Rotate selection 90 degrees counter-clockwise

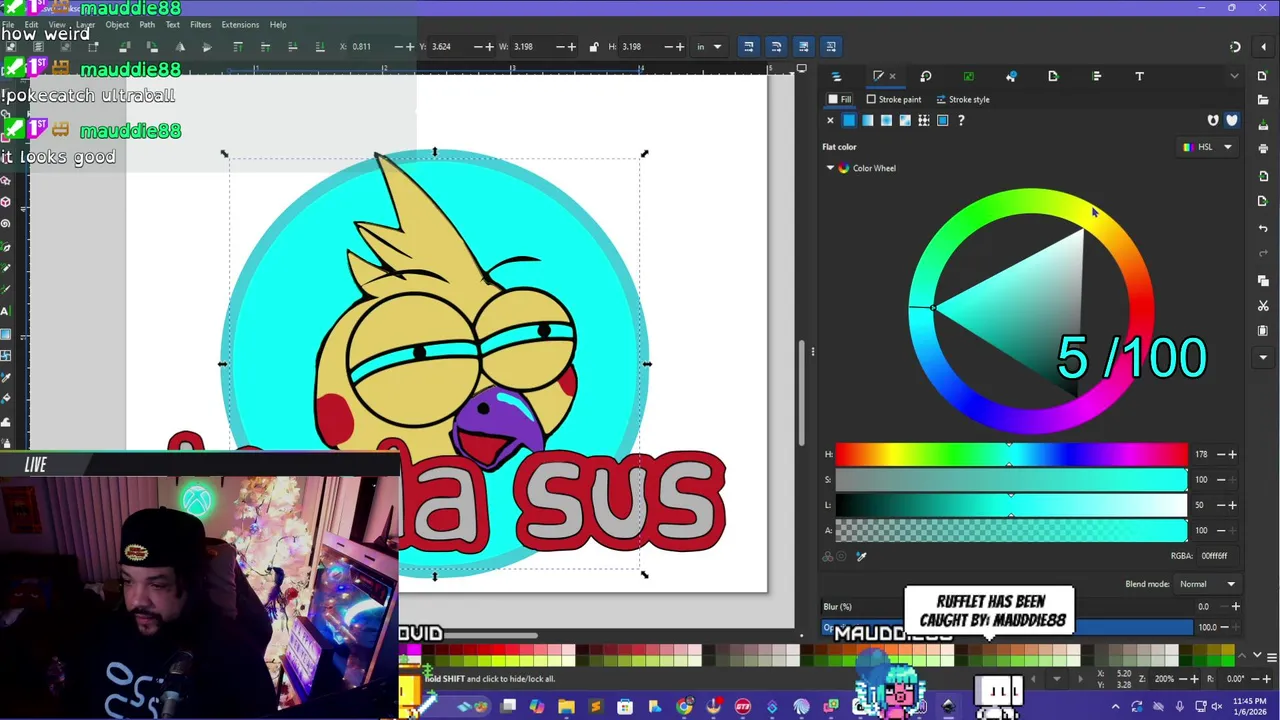[124, 47]
